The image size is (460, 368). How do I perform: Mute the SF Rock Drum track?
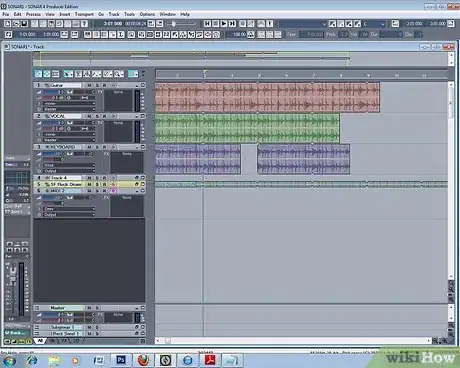[x=89, y=184]
